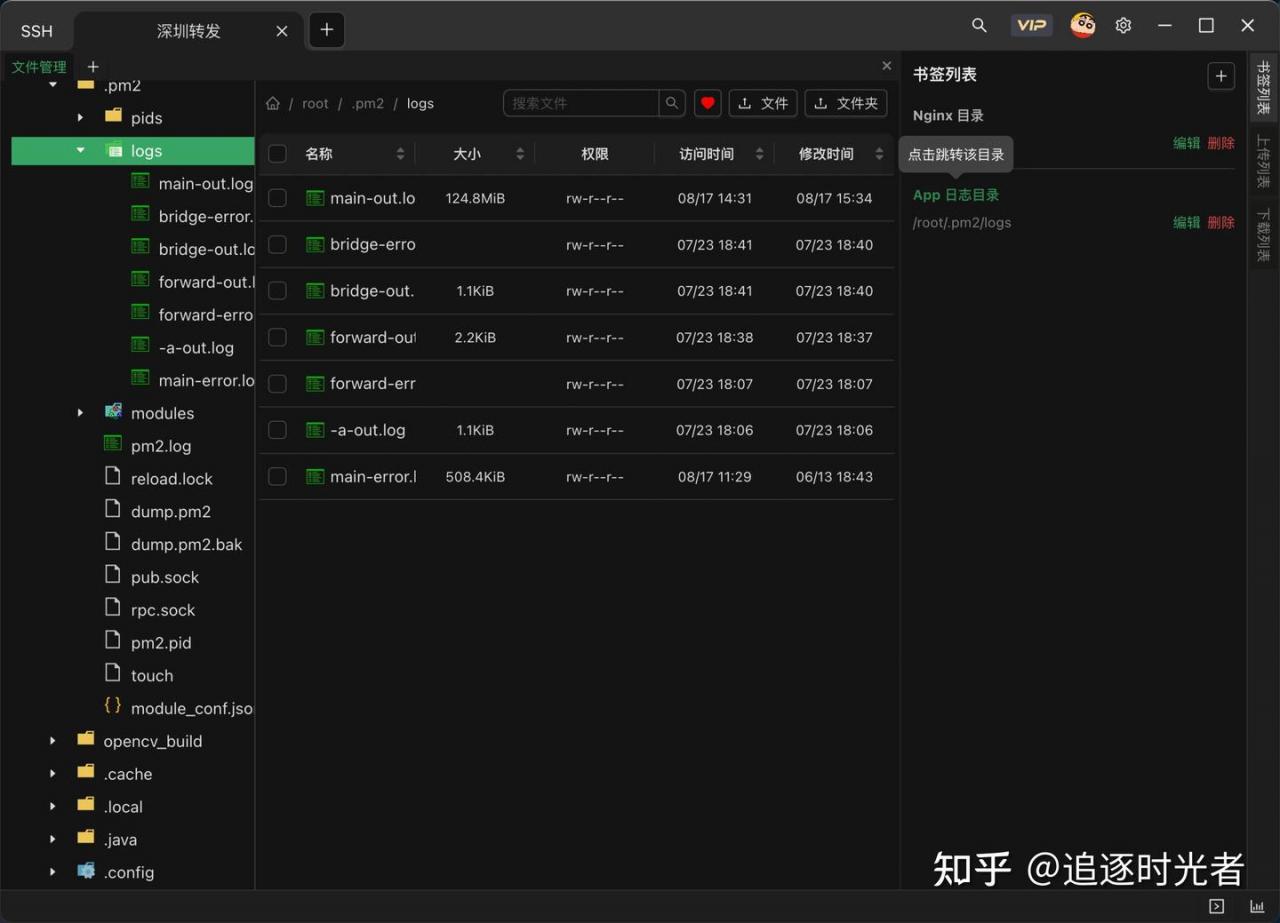The image size is (1280, 923).
Task: Check the -a-out.log row checkbox
Action: tap(277, 430)
